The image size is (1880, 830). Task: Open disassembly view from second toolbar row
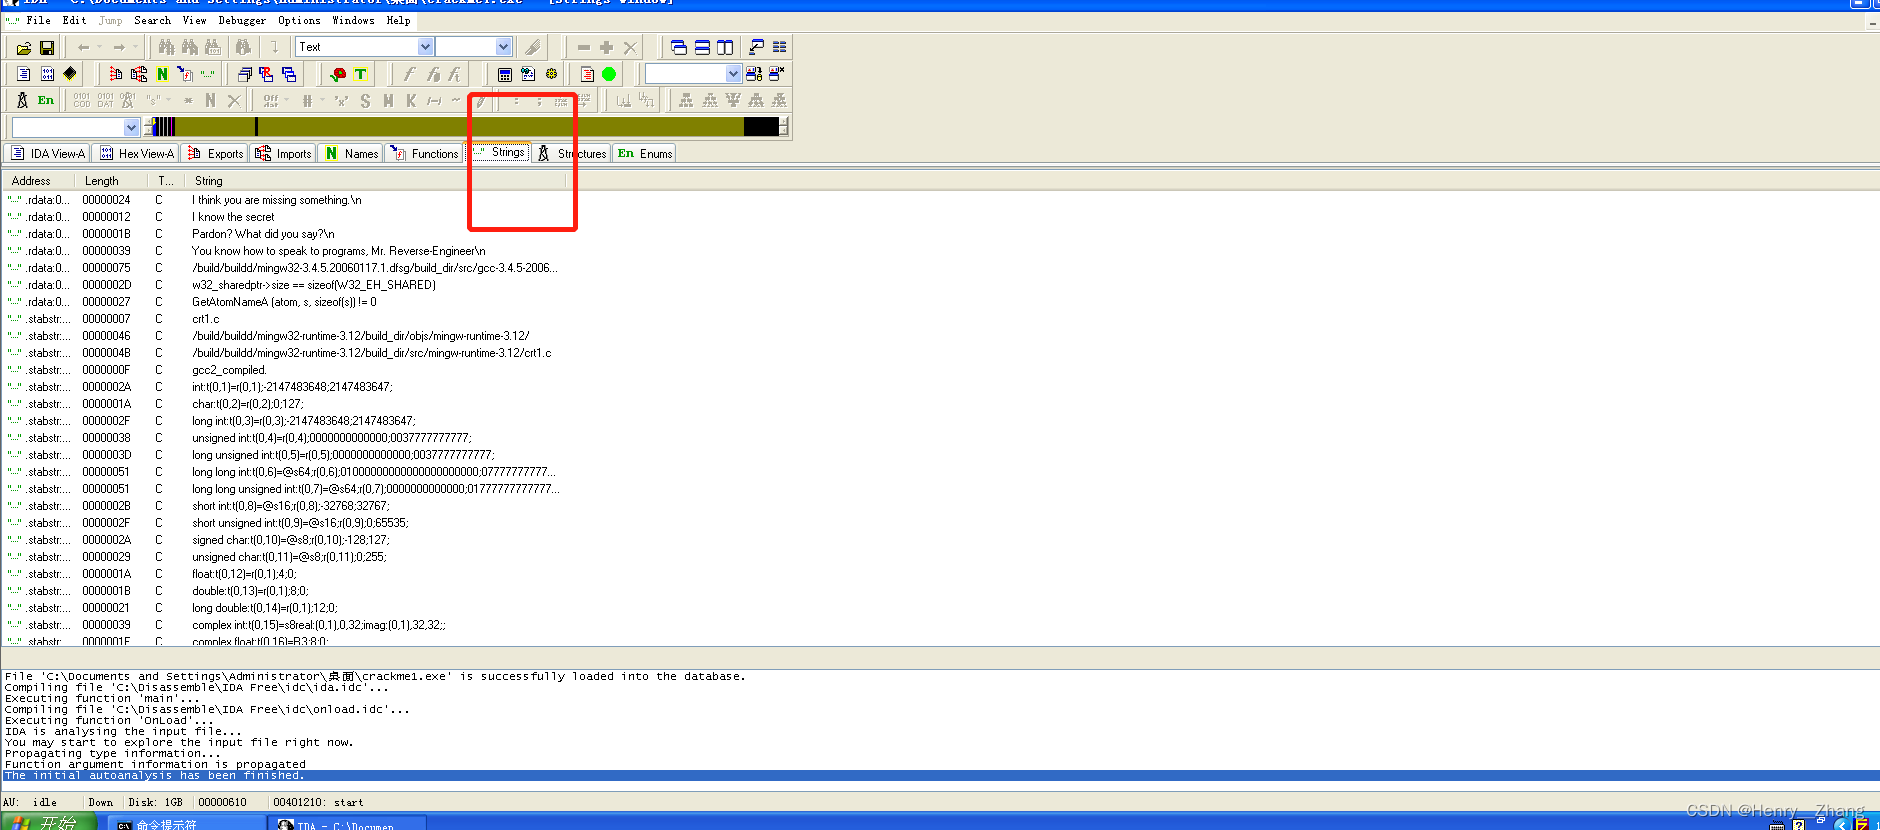coord(24,74)
